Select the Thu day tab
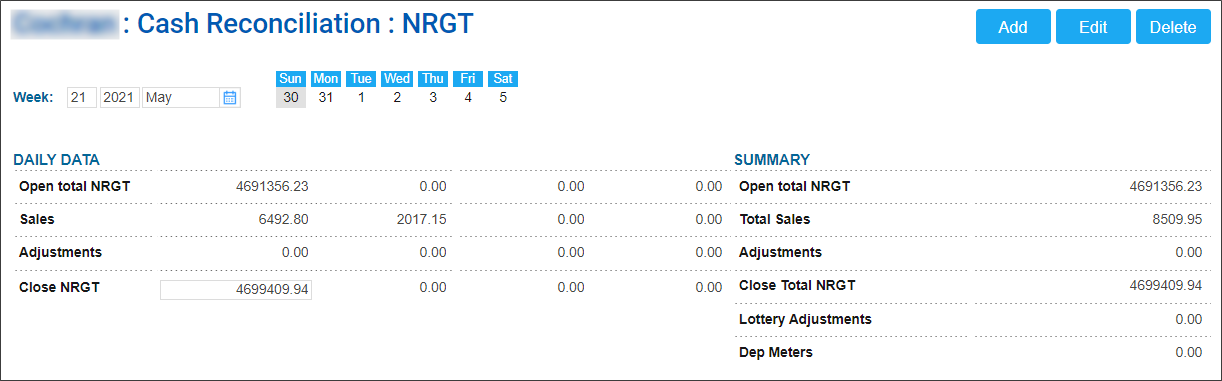The image size is (1222, 381). 433,78
